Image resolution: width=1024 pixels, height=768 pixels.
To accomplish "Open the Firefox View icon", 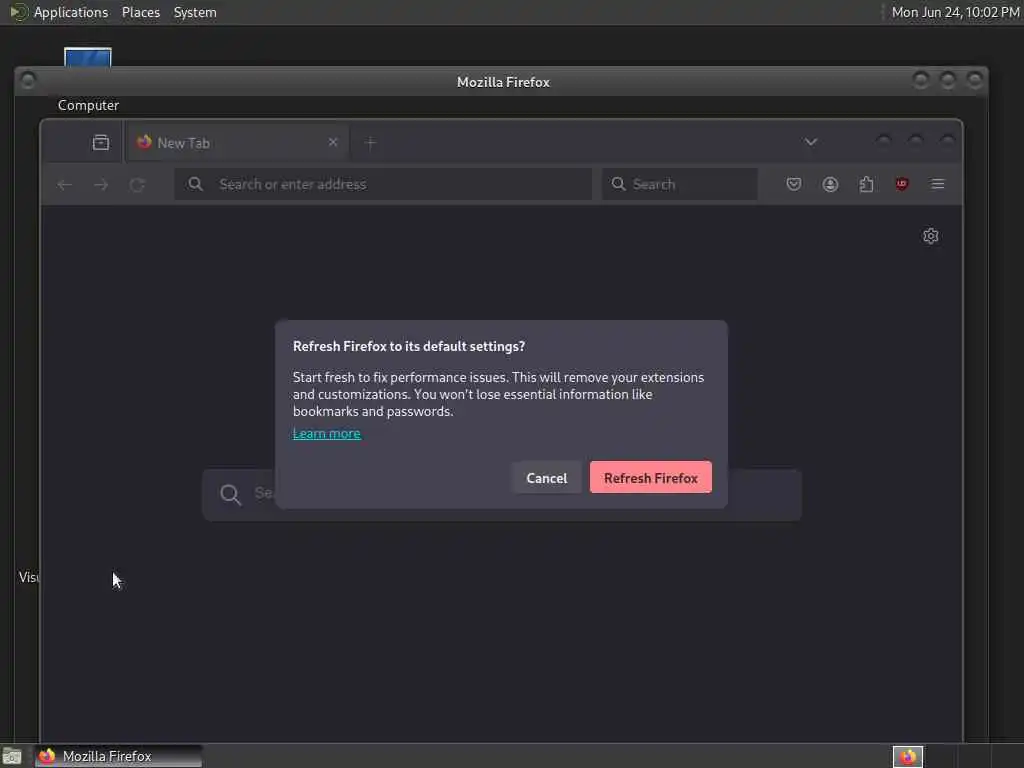I will [101, 142].
